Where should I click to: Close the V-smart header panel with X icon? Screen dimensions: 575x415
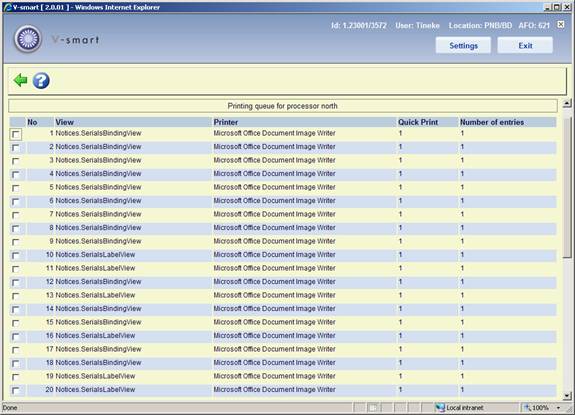(x=561, y=24)
